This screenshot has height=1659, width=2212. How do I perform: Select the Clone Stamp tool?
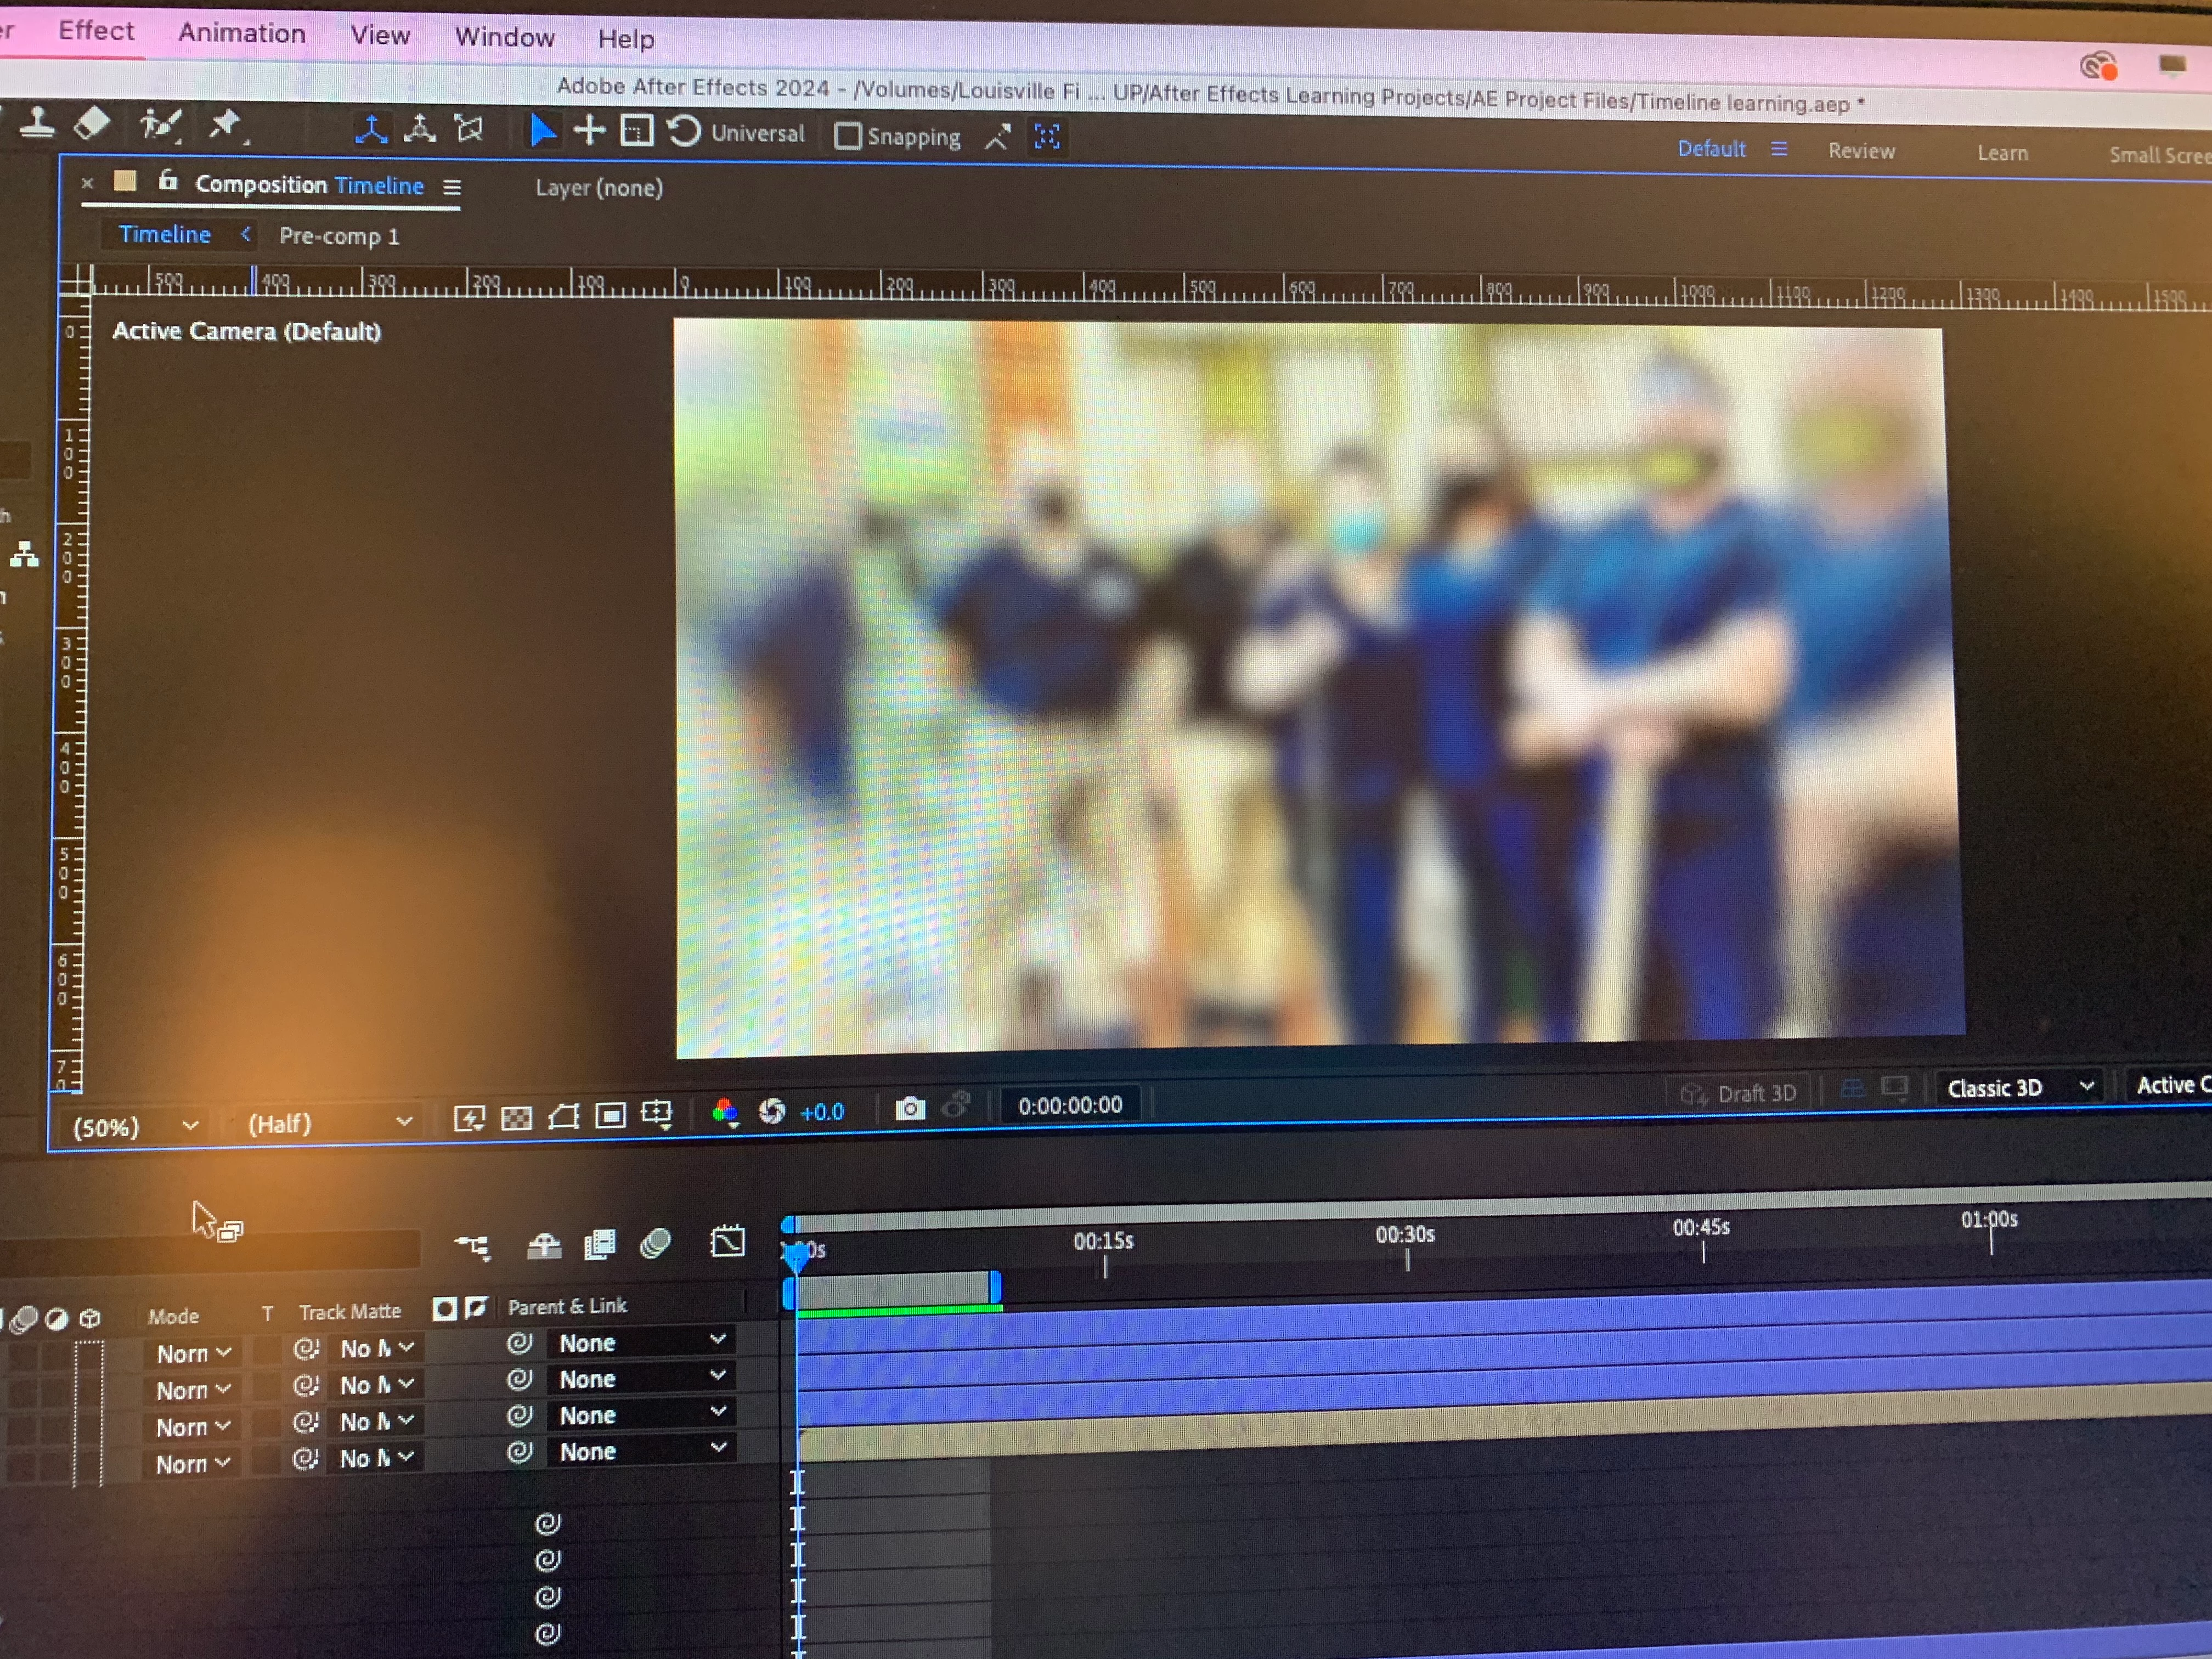tap(37, 123)
